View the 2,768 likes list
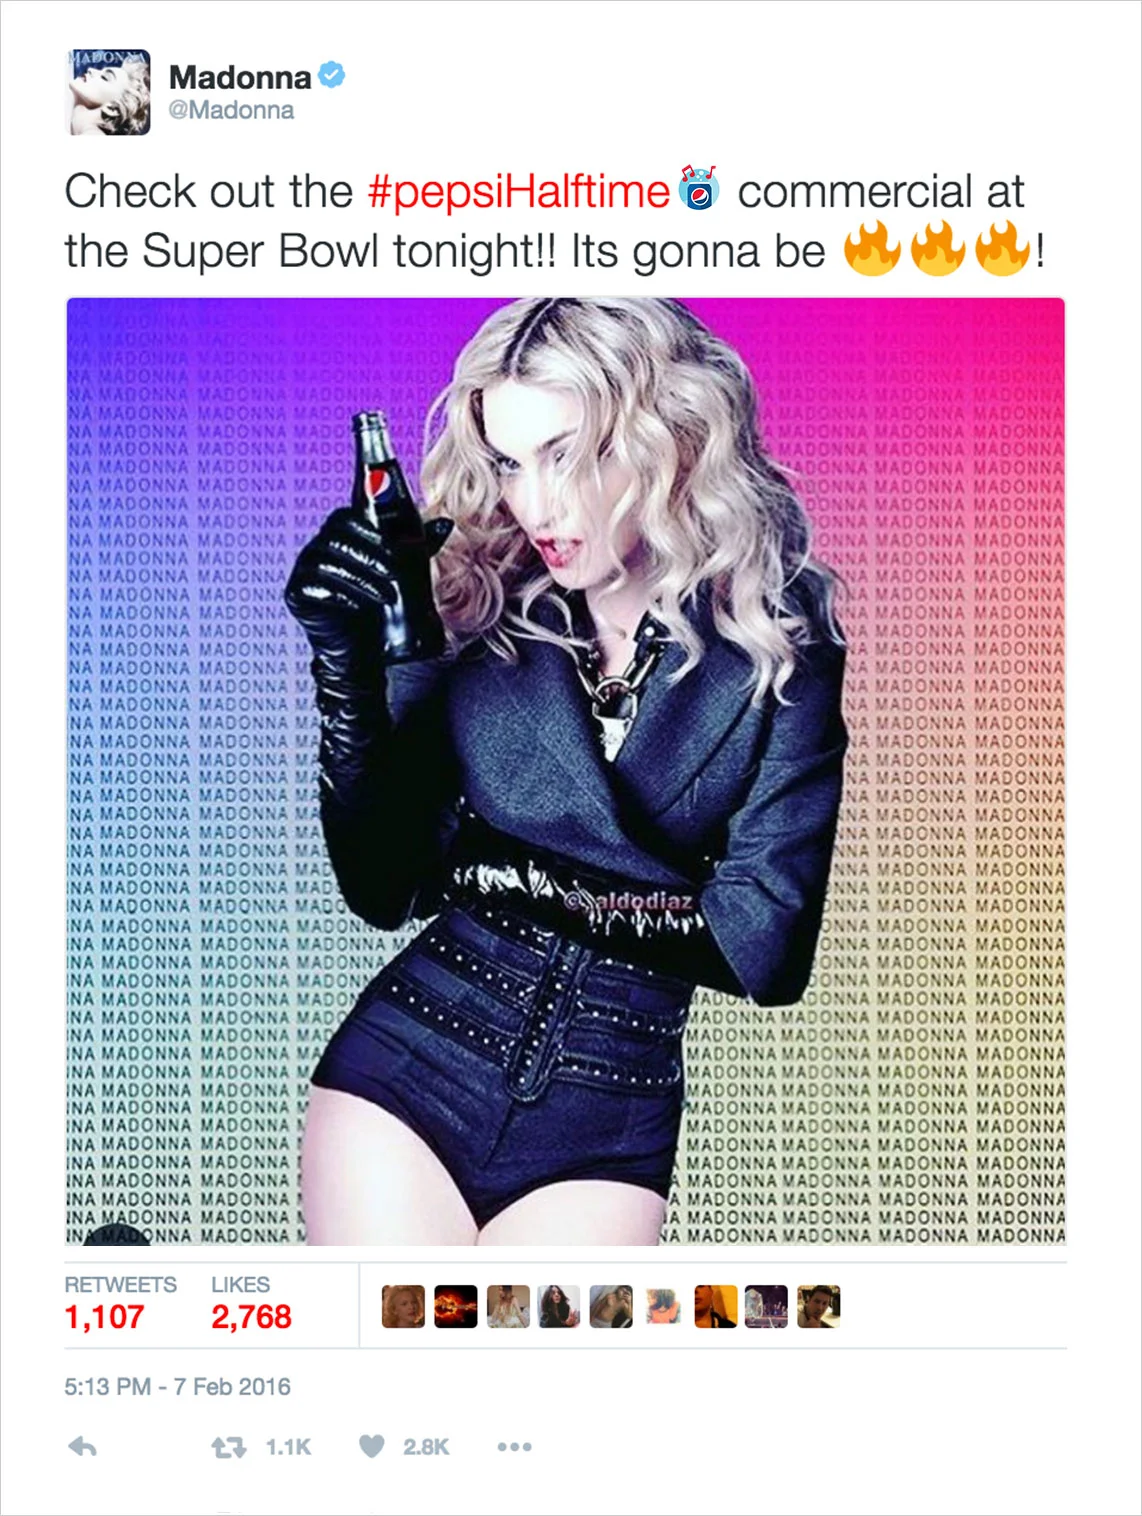This screenshot has width=1142, height=1516. pyautogui.click(x=251, y=1304)
